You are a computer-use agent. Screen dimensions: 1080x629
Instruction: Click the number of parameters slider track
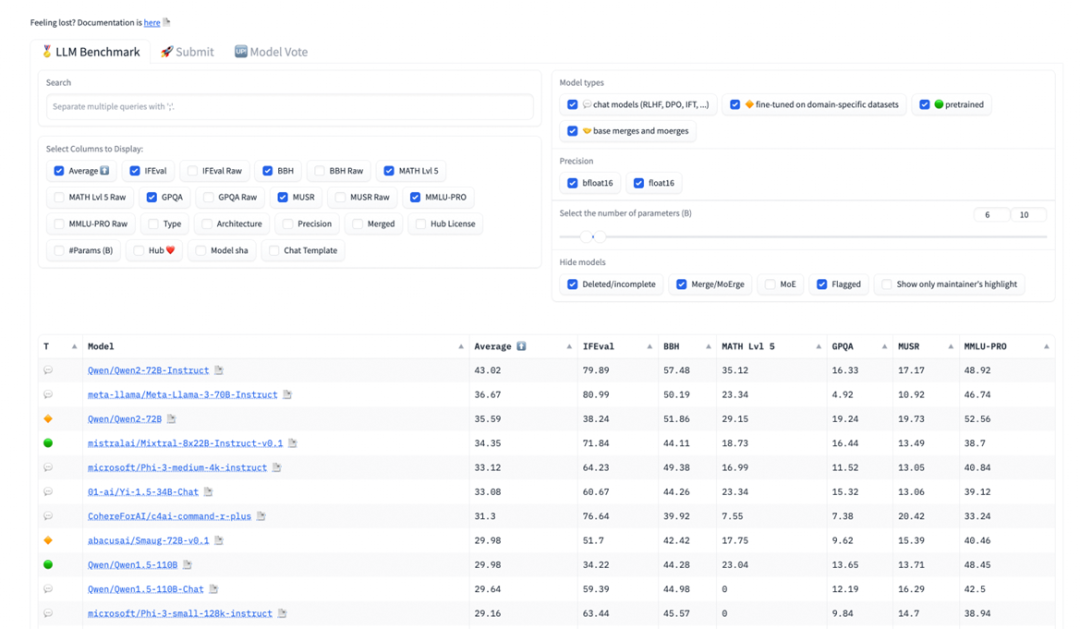tap(803, 236)
